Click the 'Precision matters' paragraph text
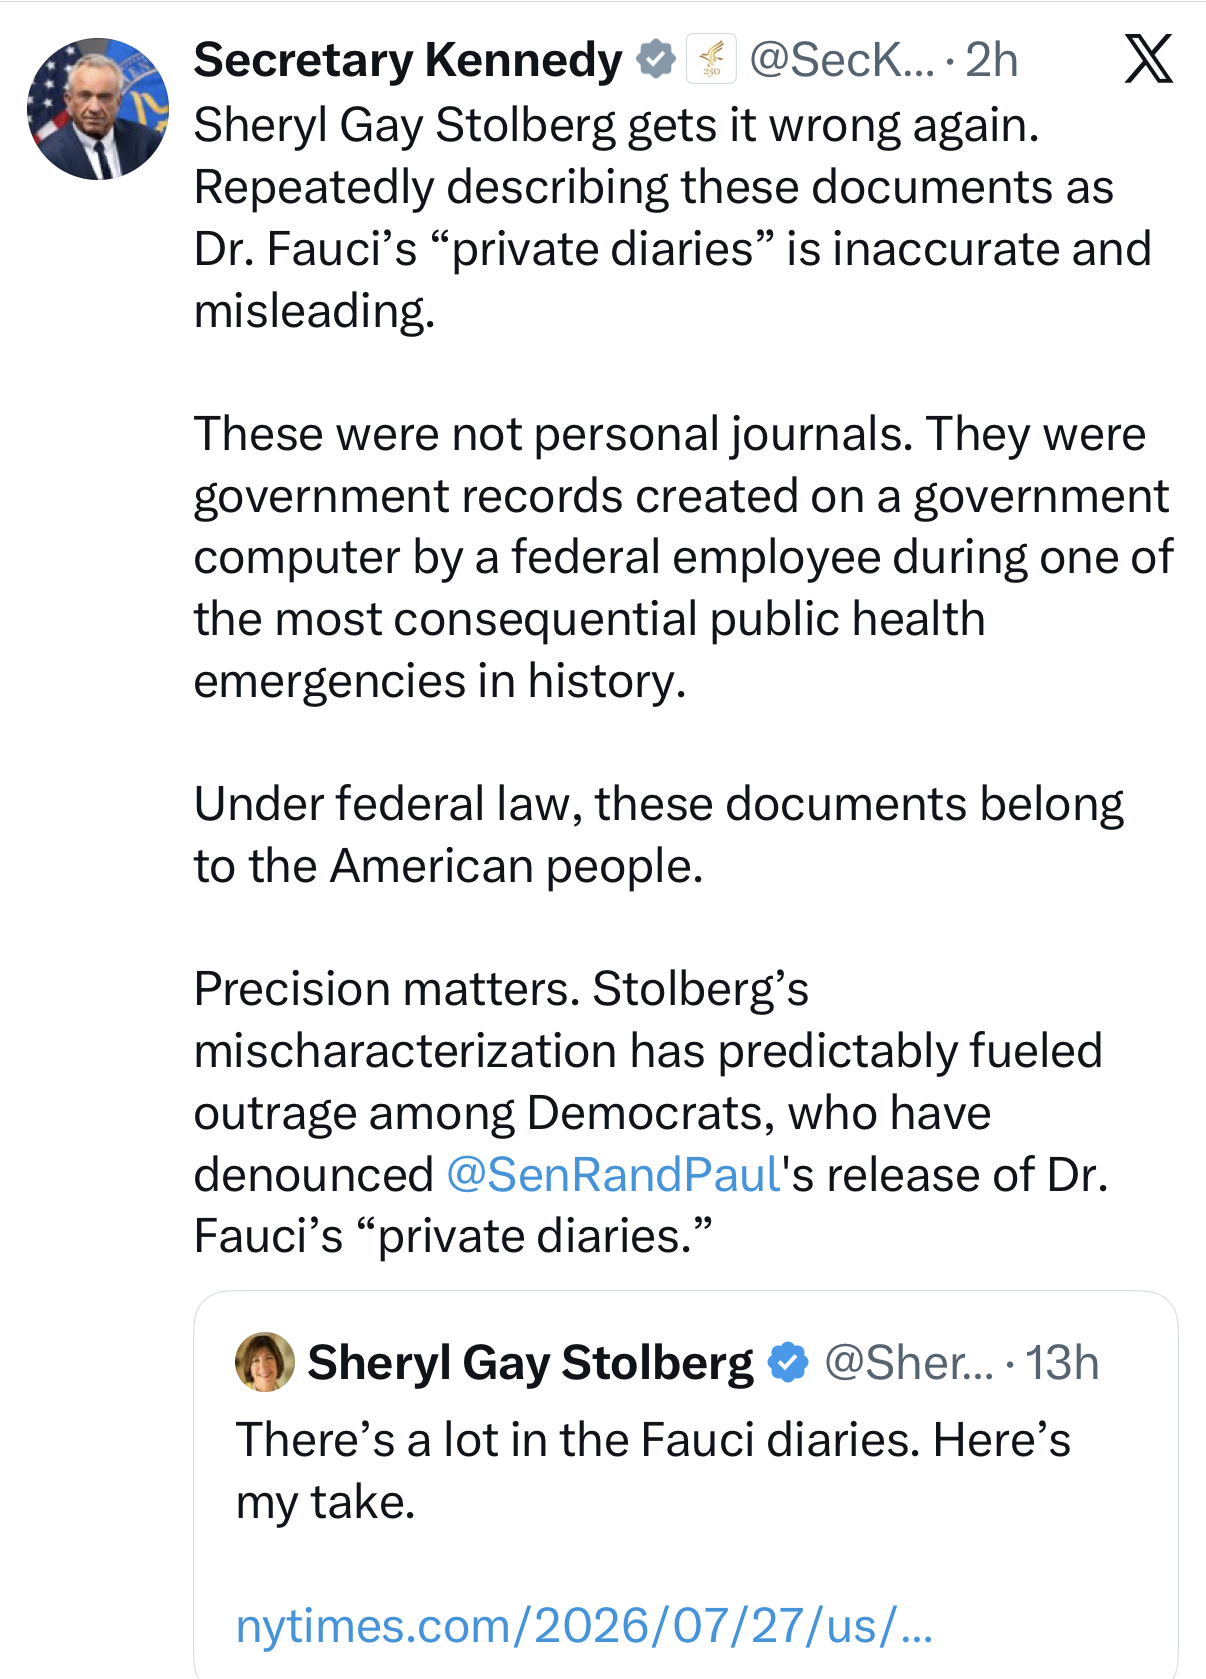 [651, 1112]
